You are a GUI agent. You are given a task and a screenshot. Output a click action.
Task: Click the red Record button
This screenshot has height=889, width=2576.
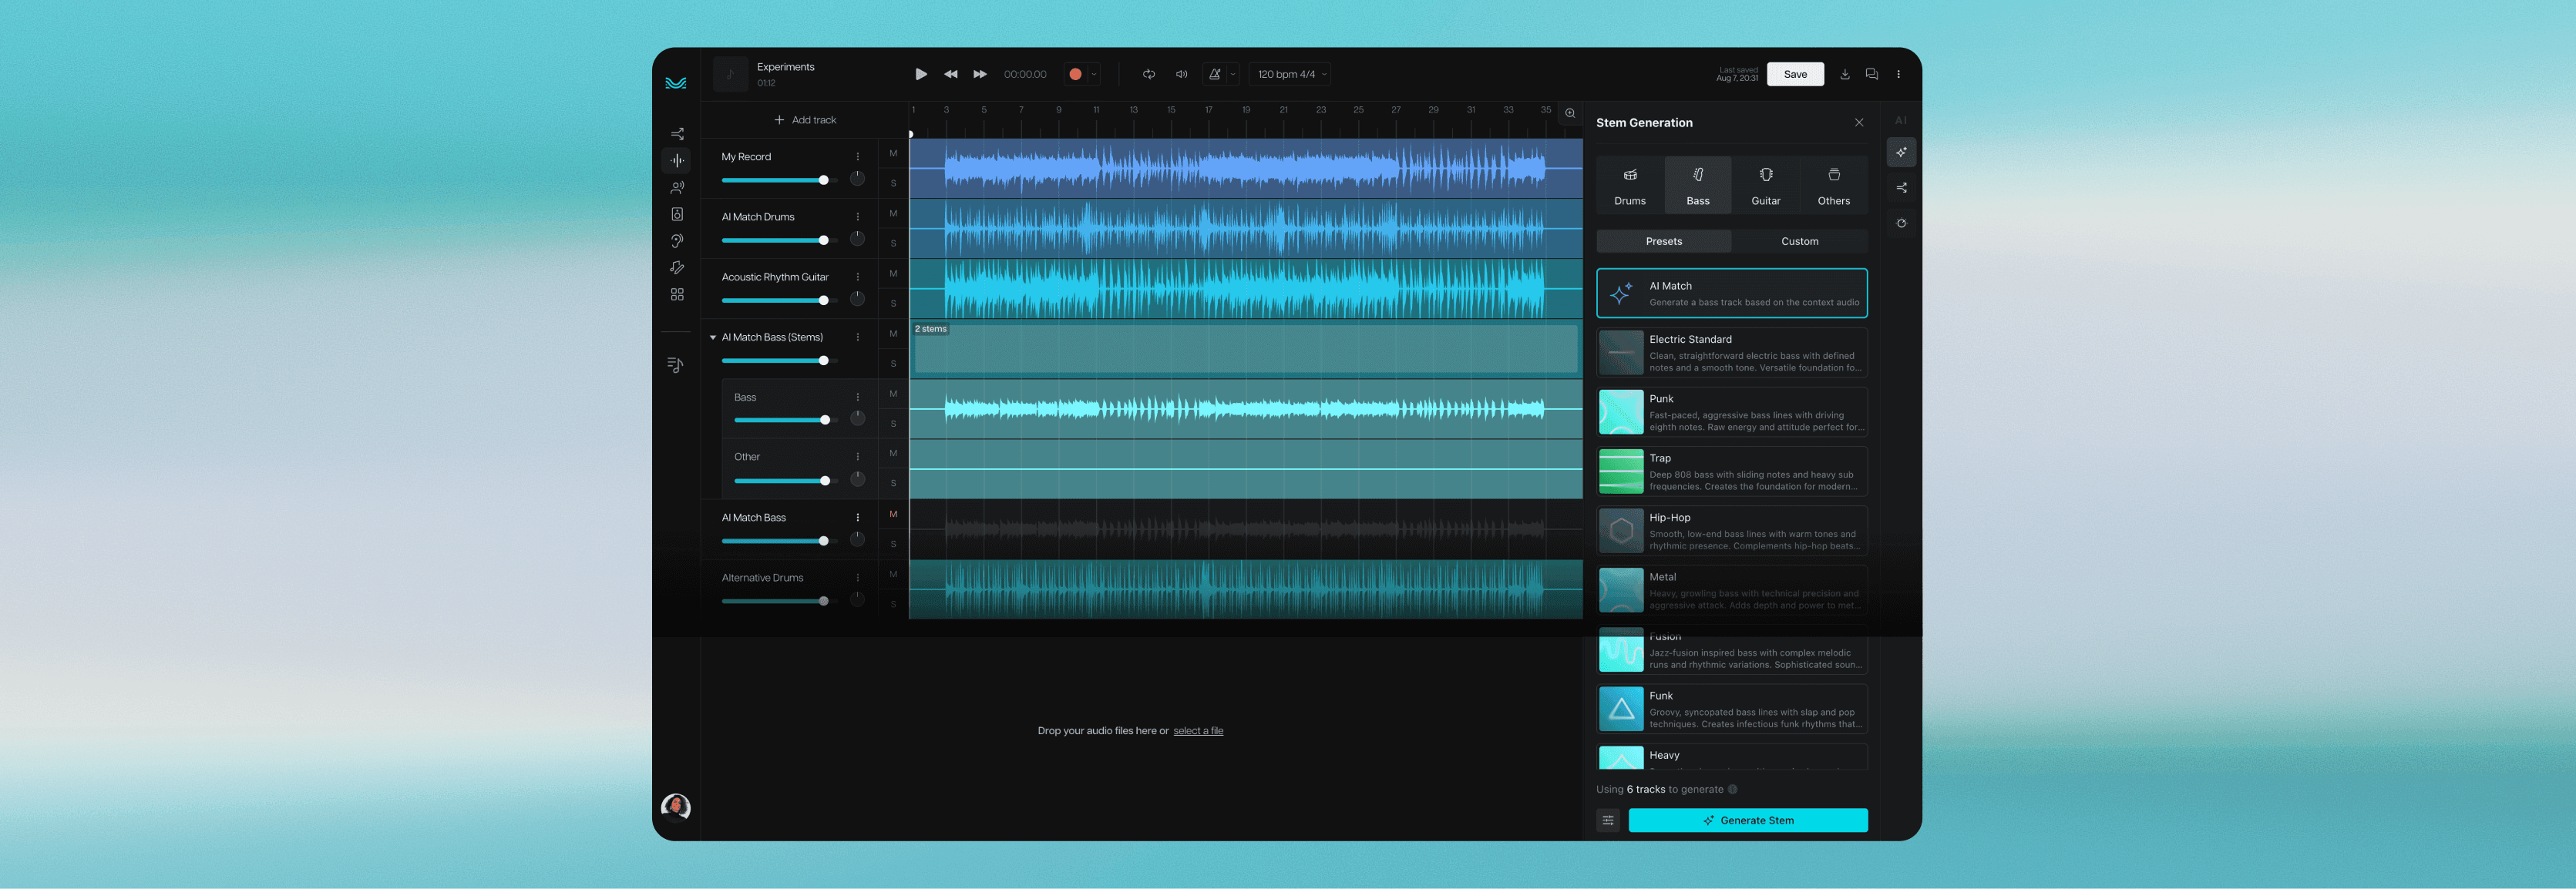point(1075,74)
